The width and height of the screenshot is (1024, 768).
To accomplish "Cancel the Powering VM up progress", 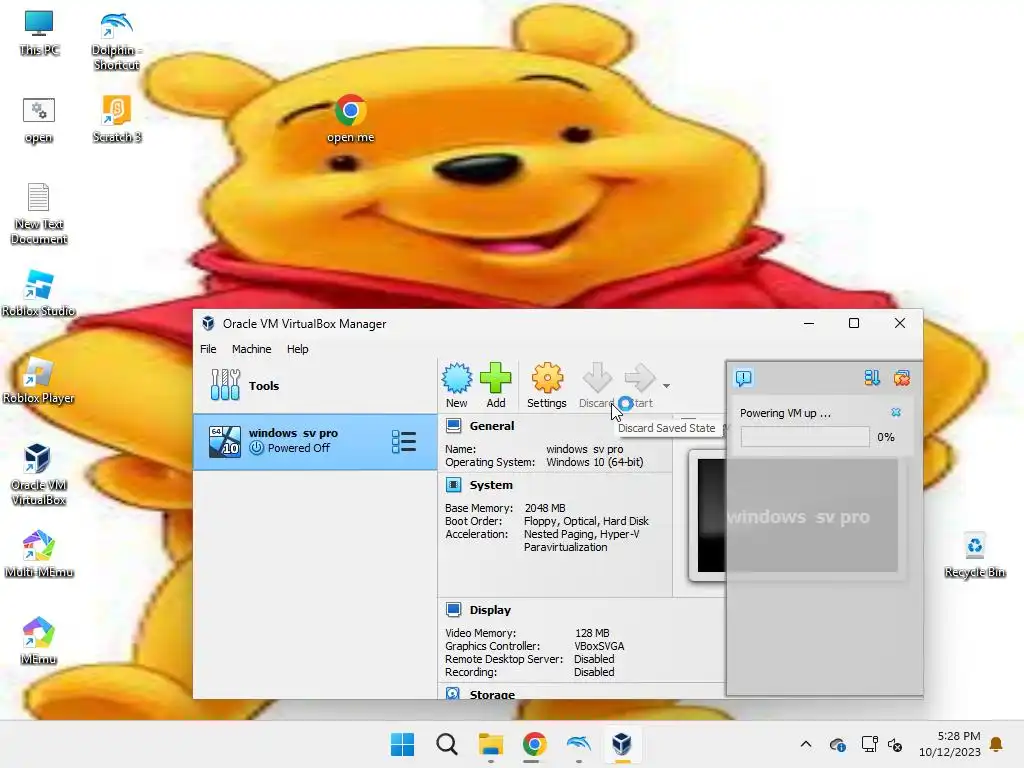I will (896, 412).
